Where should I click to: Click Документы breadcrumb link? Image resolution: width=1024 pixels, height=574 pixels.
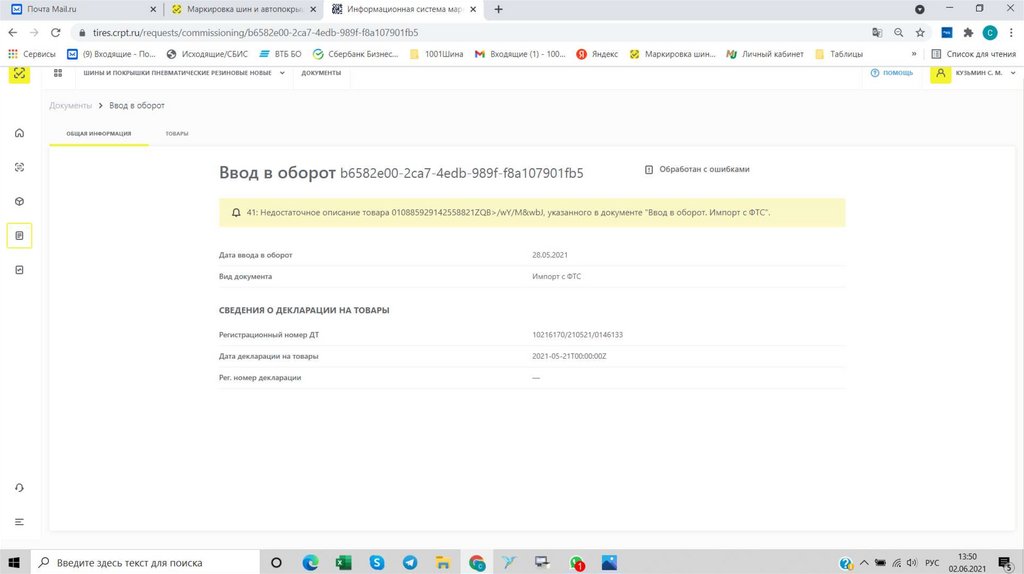pyautogui.click(x=71, y=105)
